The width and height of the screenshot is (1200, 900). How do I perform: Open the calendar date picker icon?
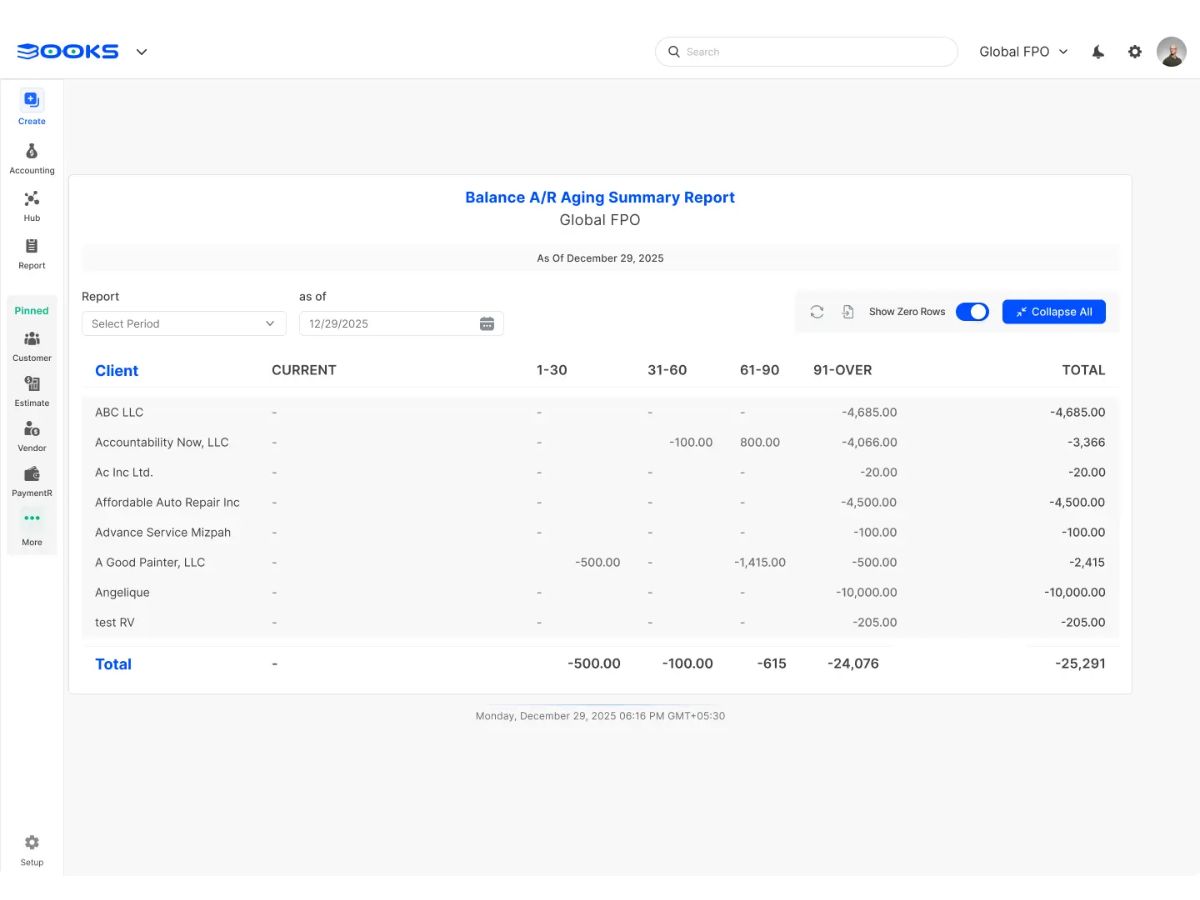pyautogui.click(x=487, y=324)
